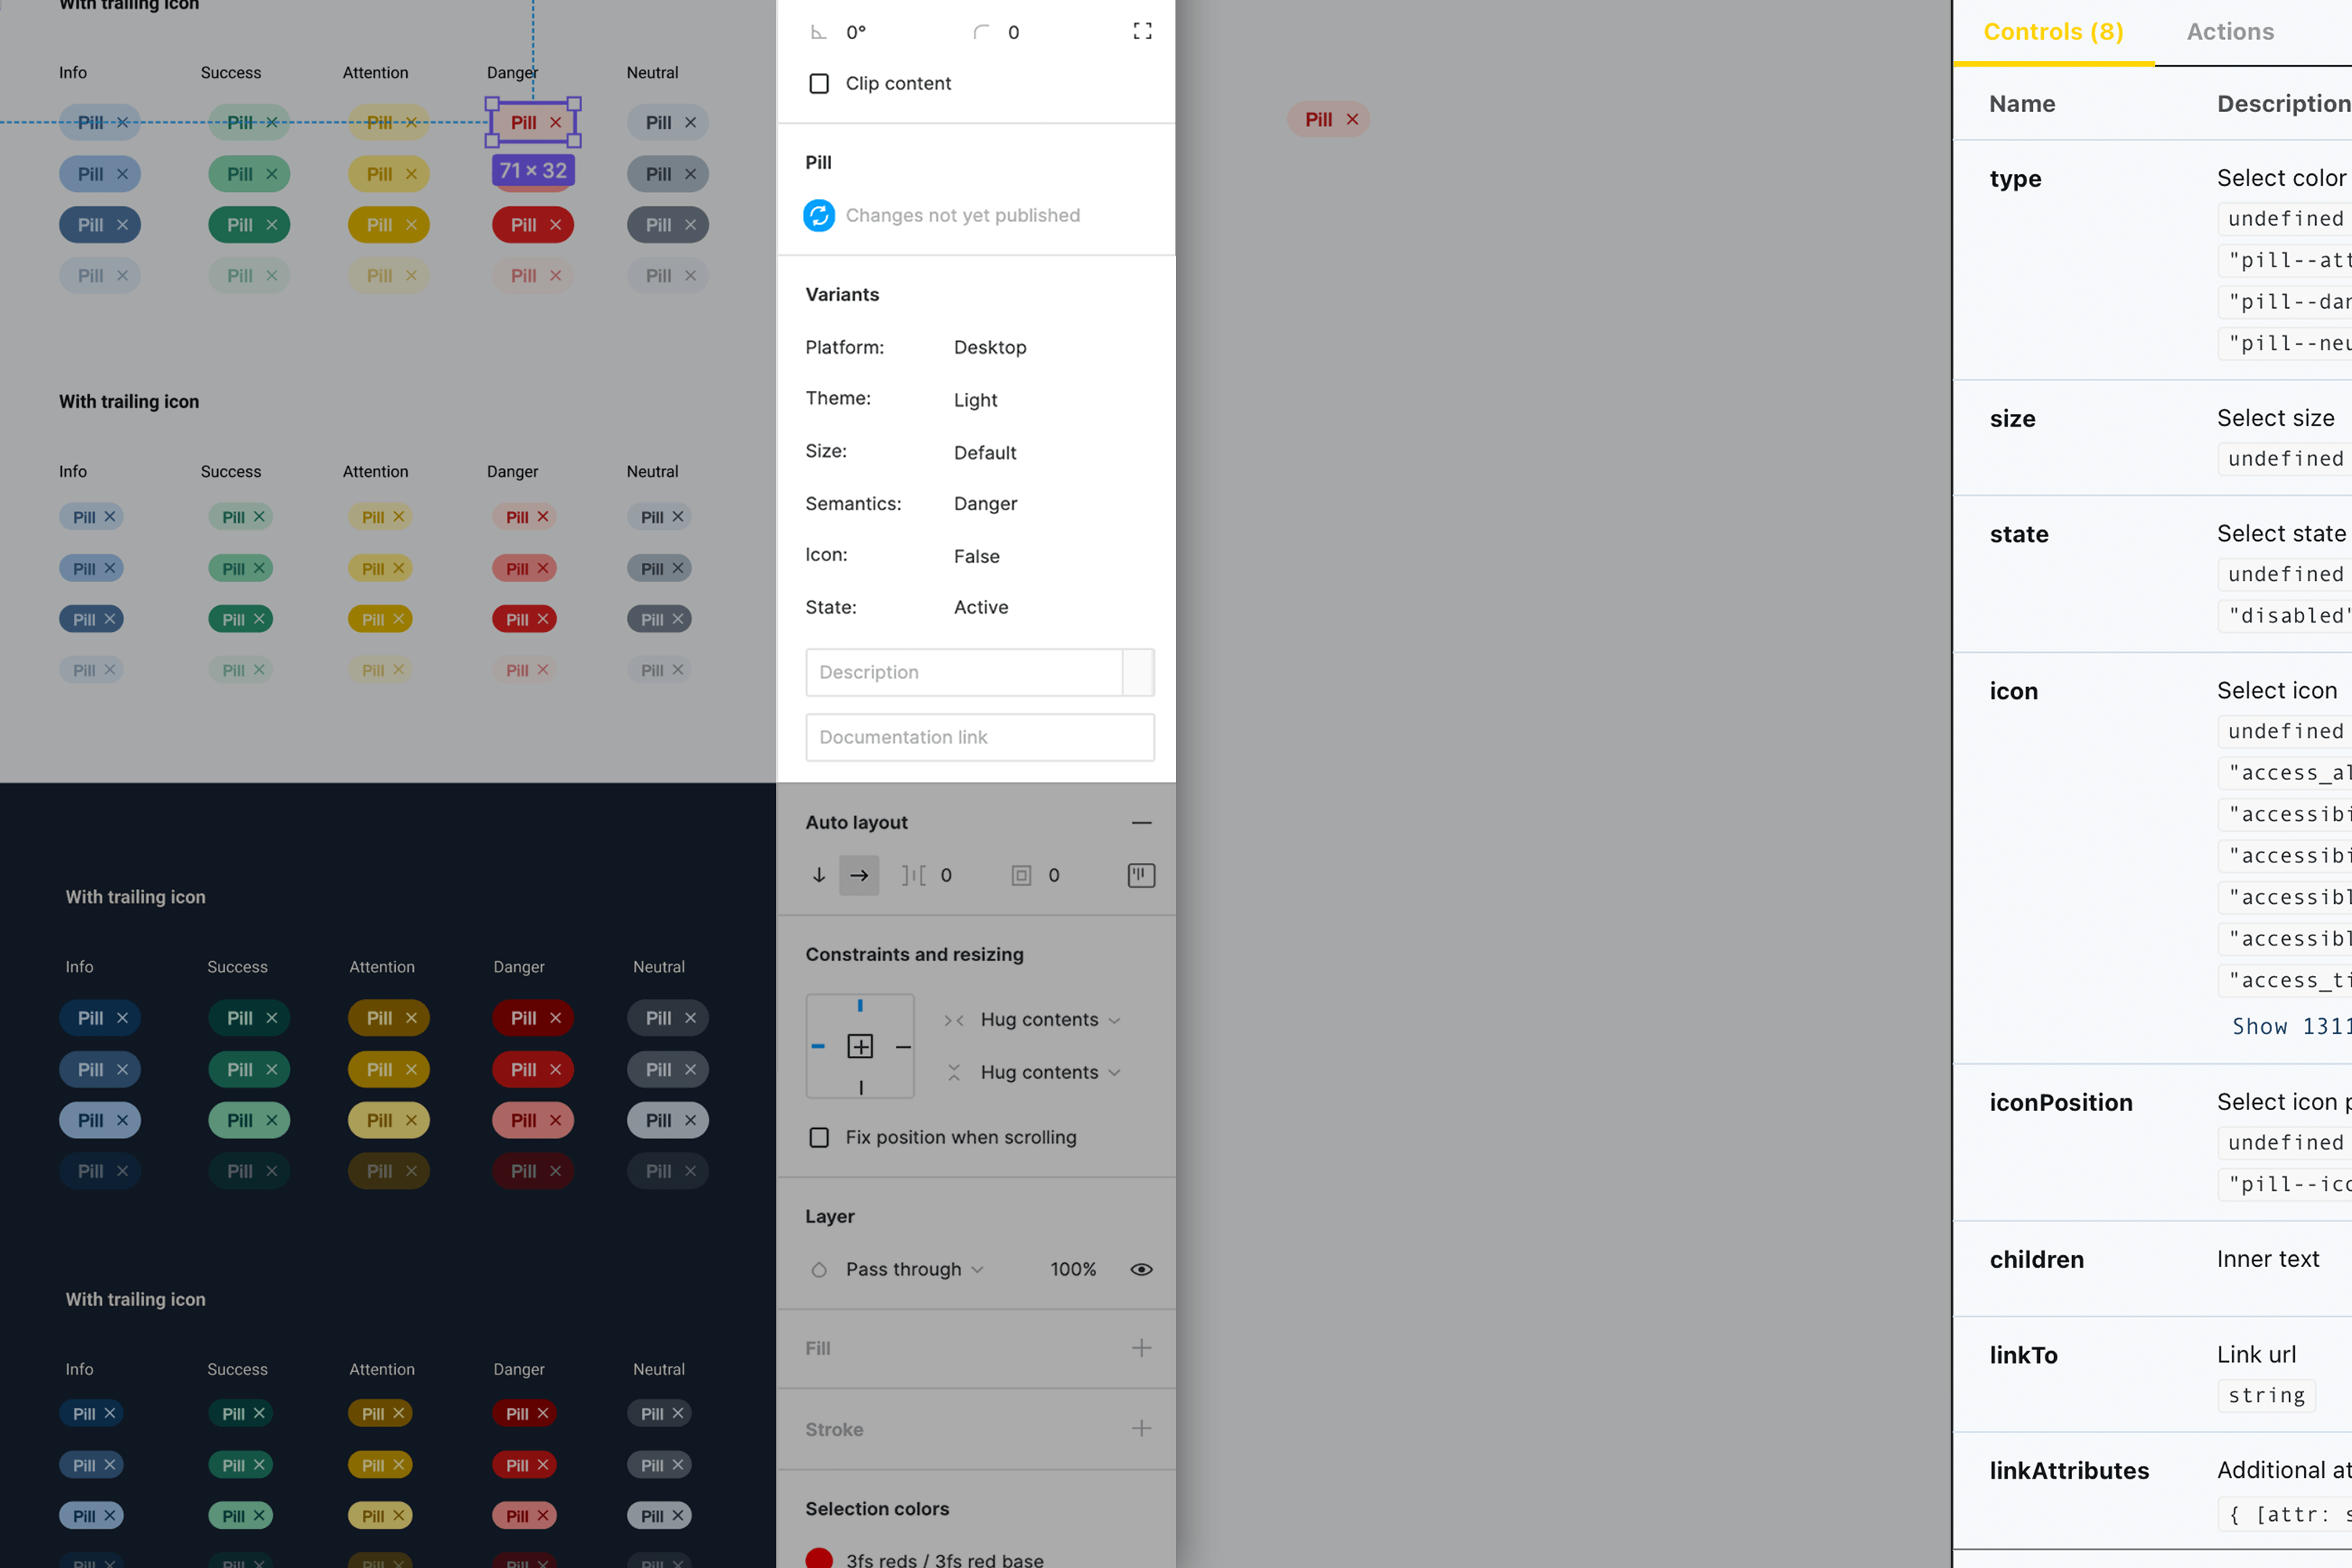Screen dimensions: 2352x1568
Task: Click the pass-through blend mode icon
Action: coord(817,1269)
